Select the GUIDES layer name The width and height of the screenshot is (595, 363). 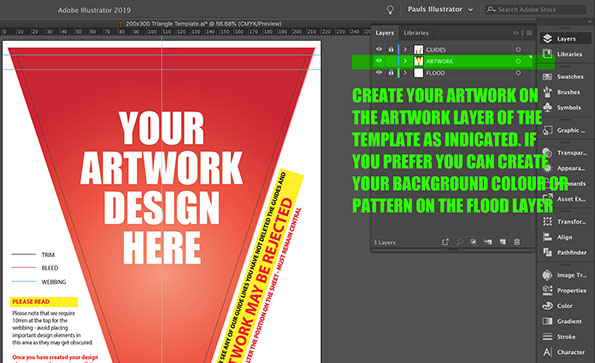[x=436, y=50]
